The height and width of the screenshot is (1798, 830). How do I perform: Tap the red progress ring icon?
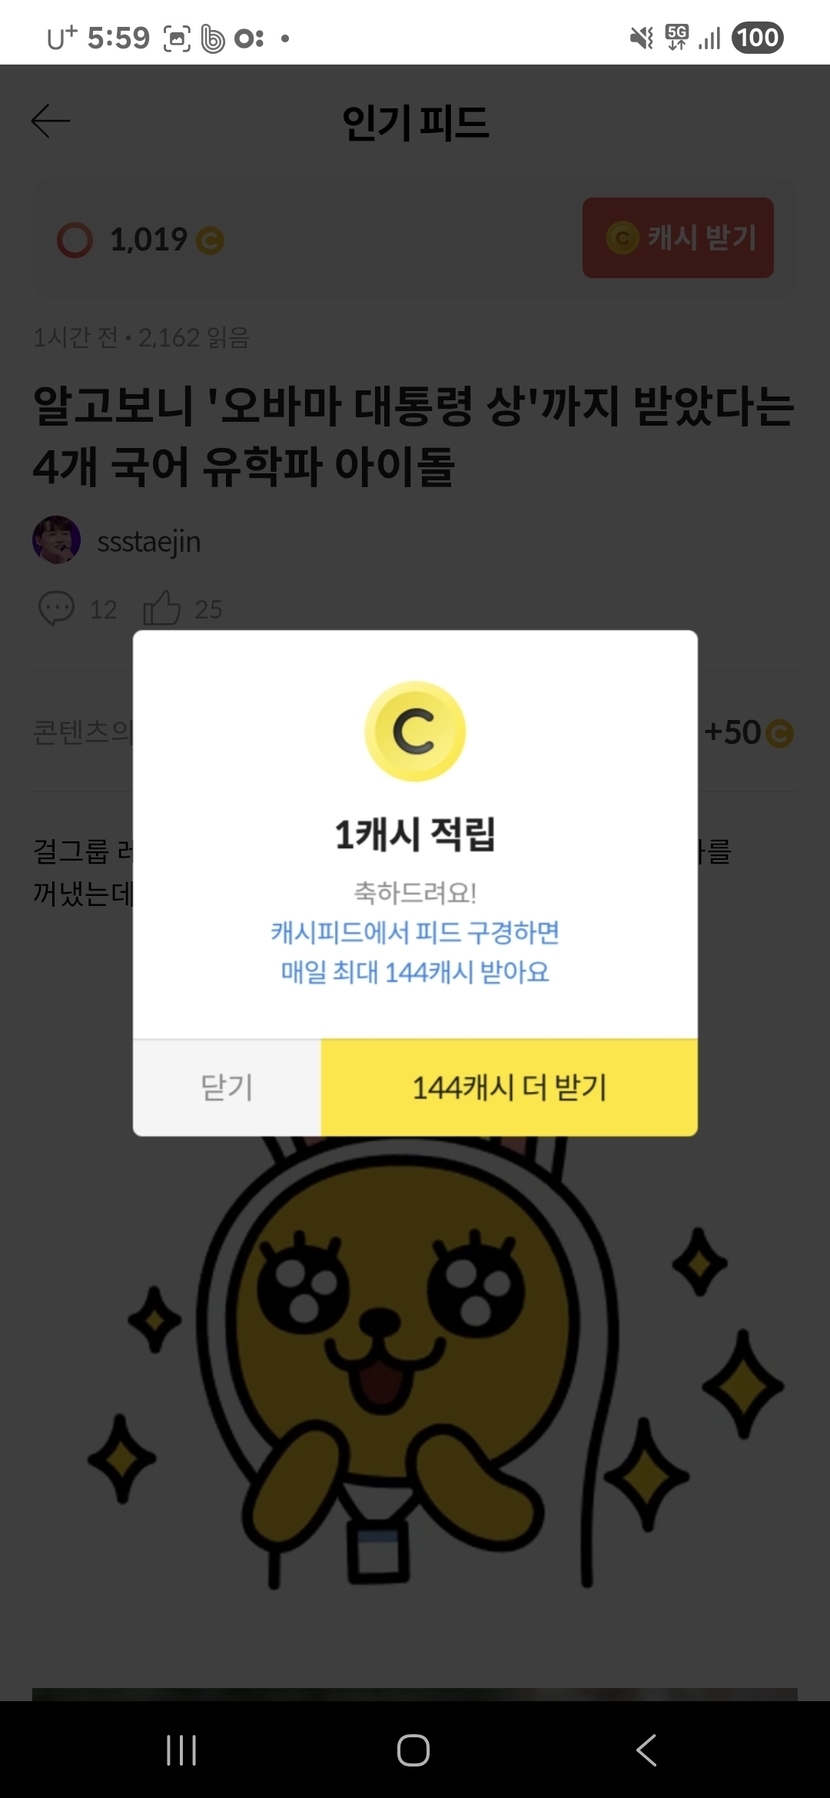pyautogui.click(x=75, y=240)
